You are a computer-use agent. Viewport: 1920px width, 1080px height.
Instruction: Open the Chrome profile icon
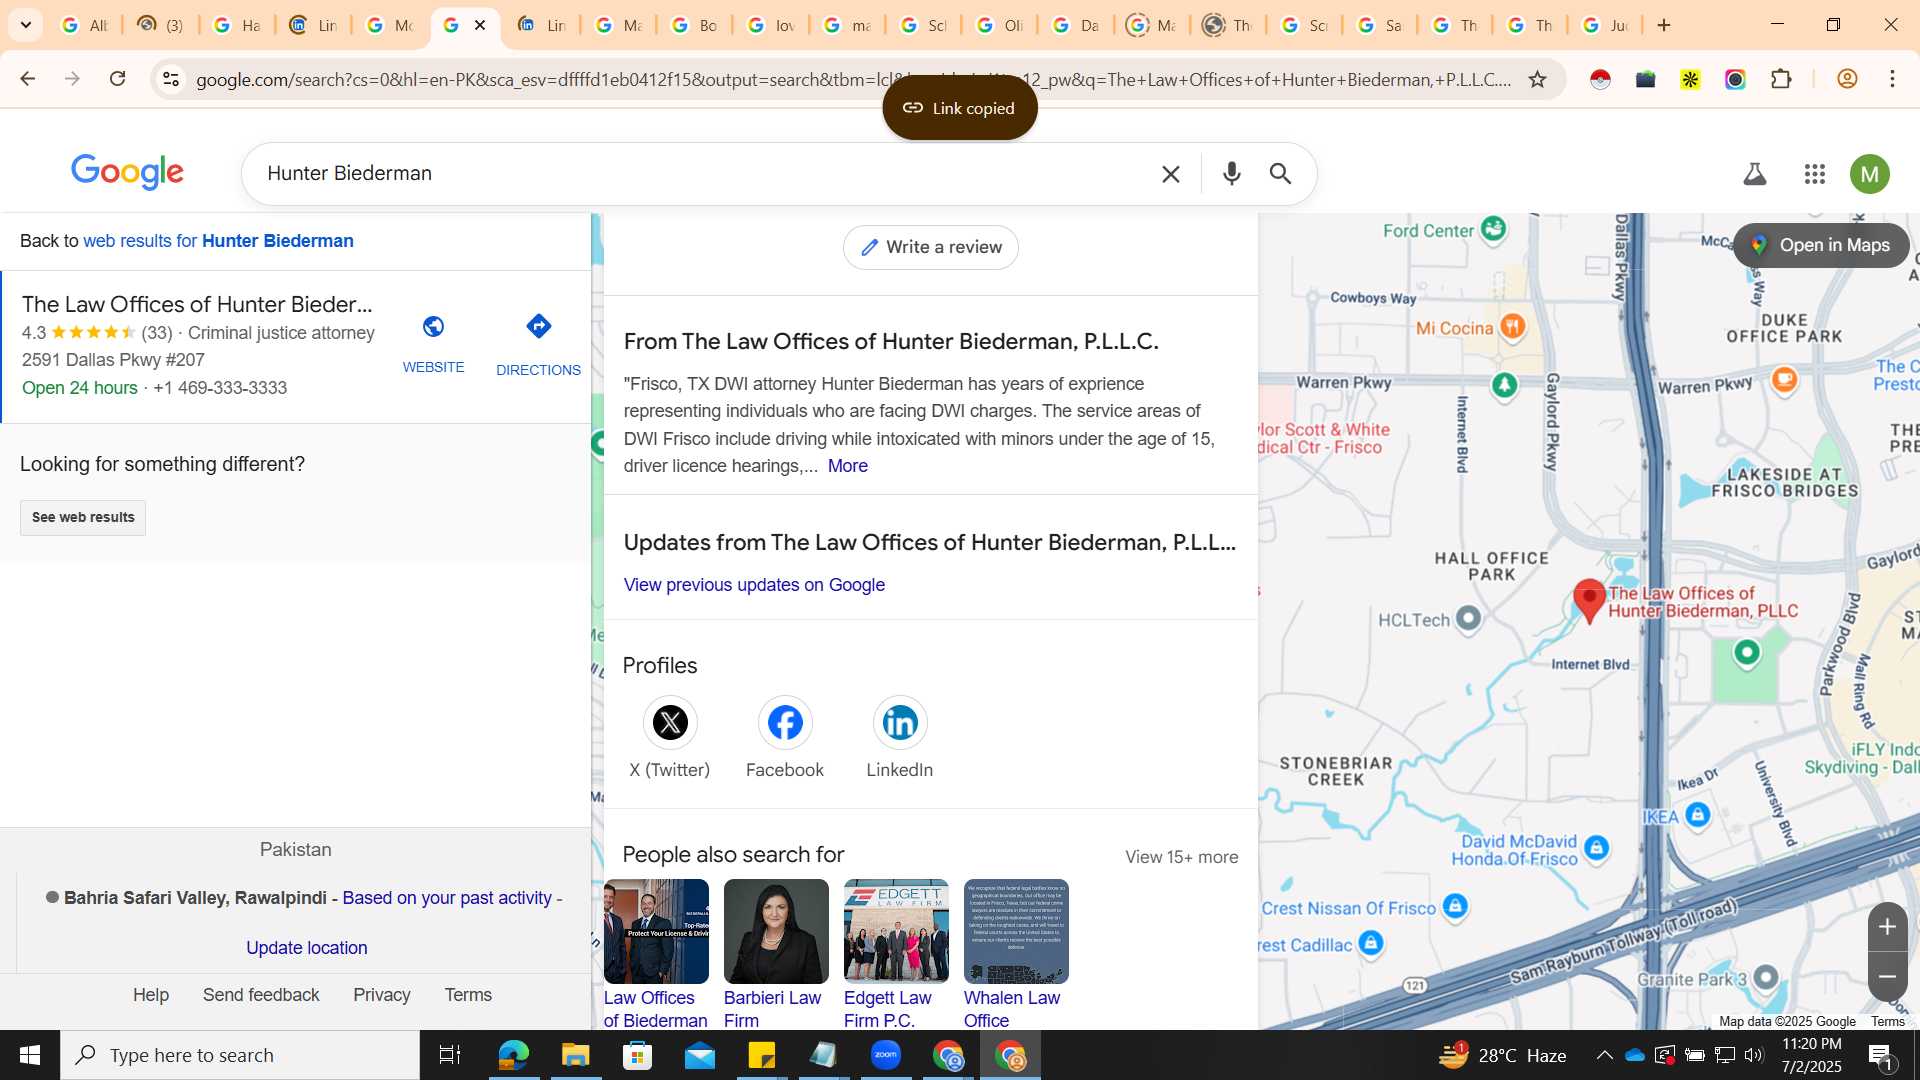tap(1847, 79)
